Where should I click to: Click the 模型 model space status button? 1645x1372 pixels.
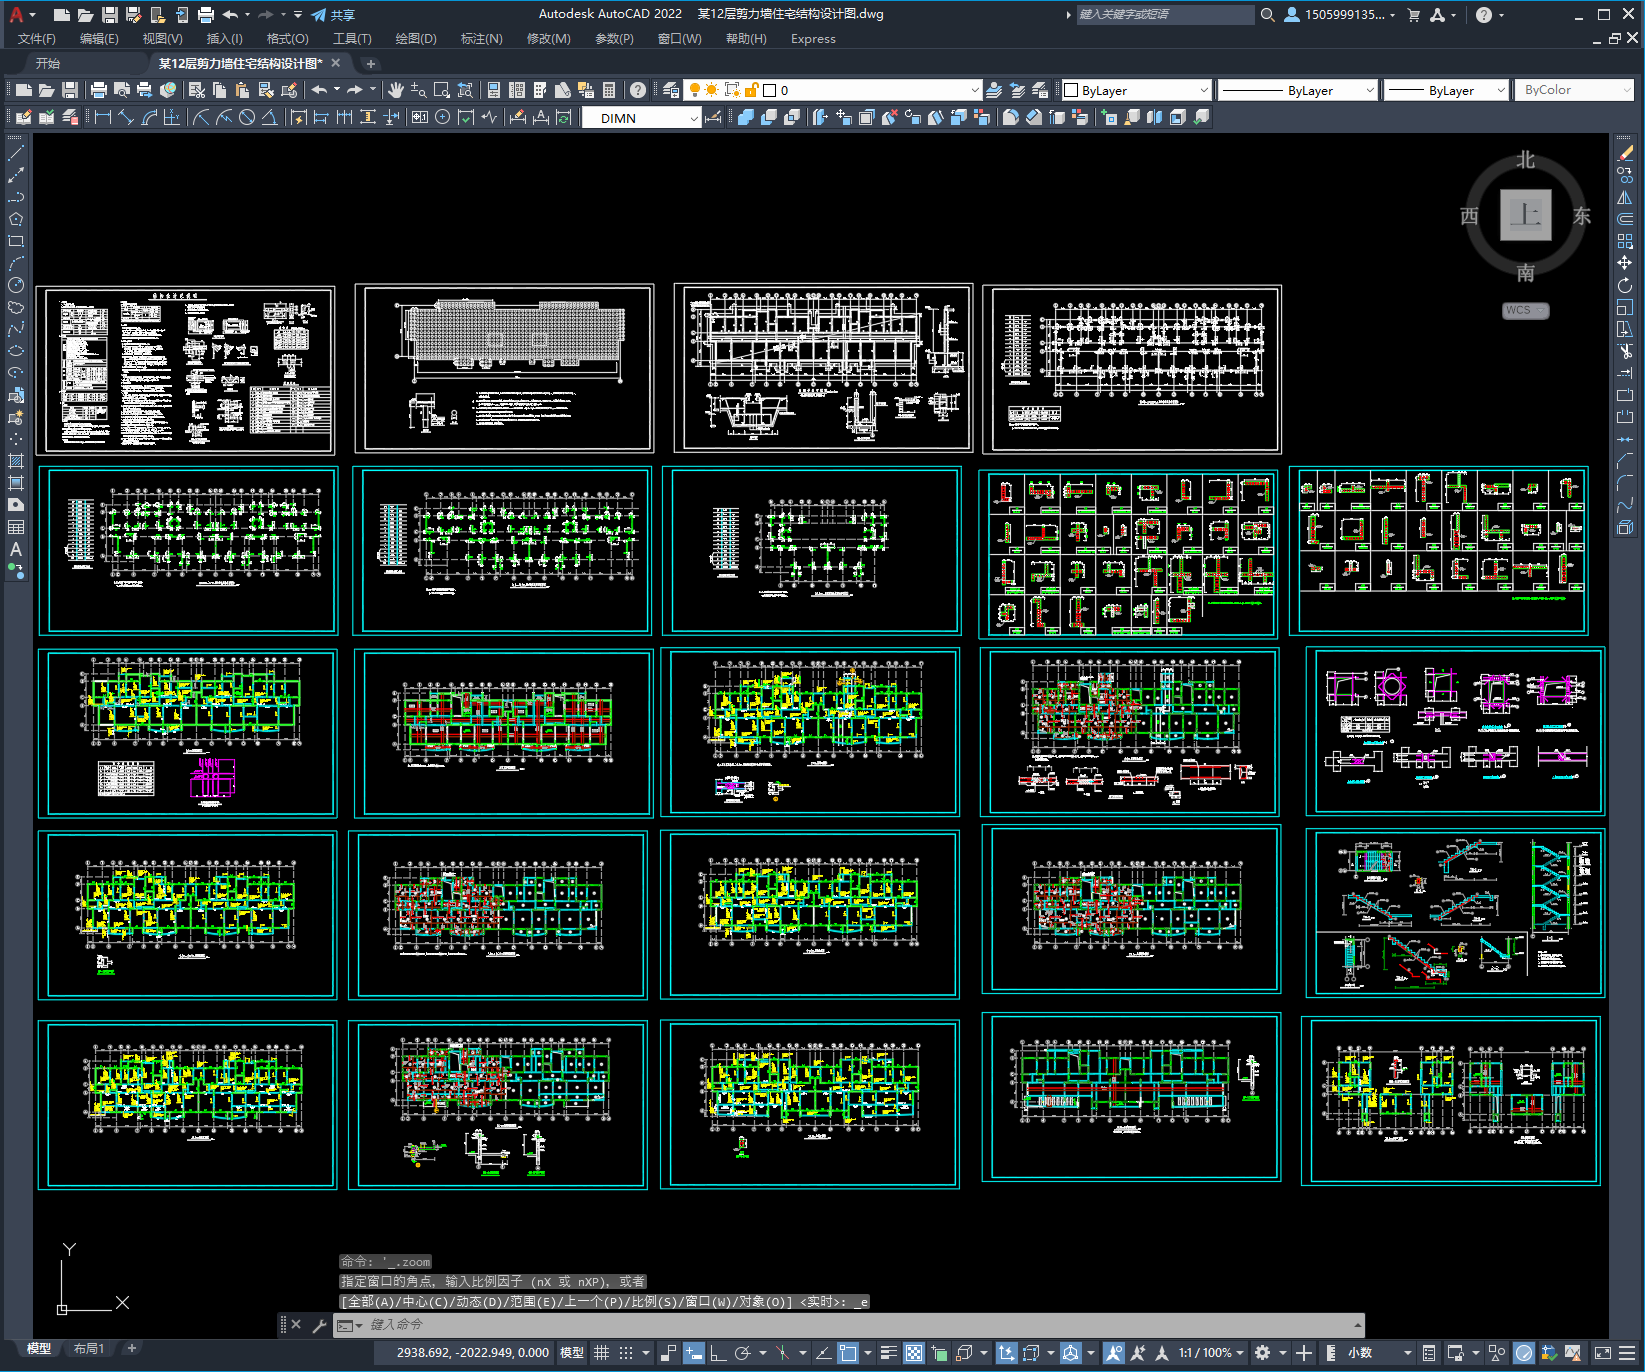pyautogui.click(x=571, y=1352)
